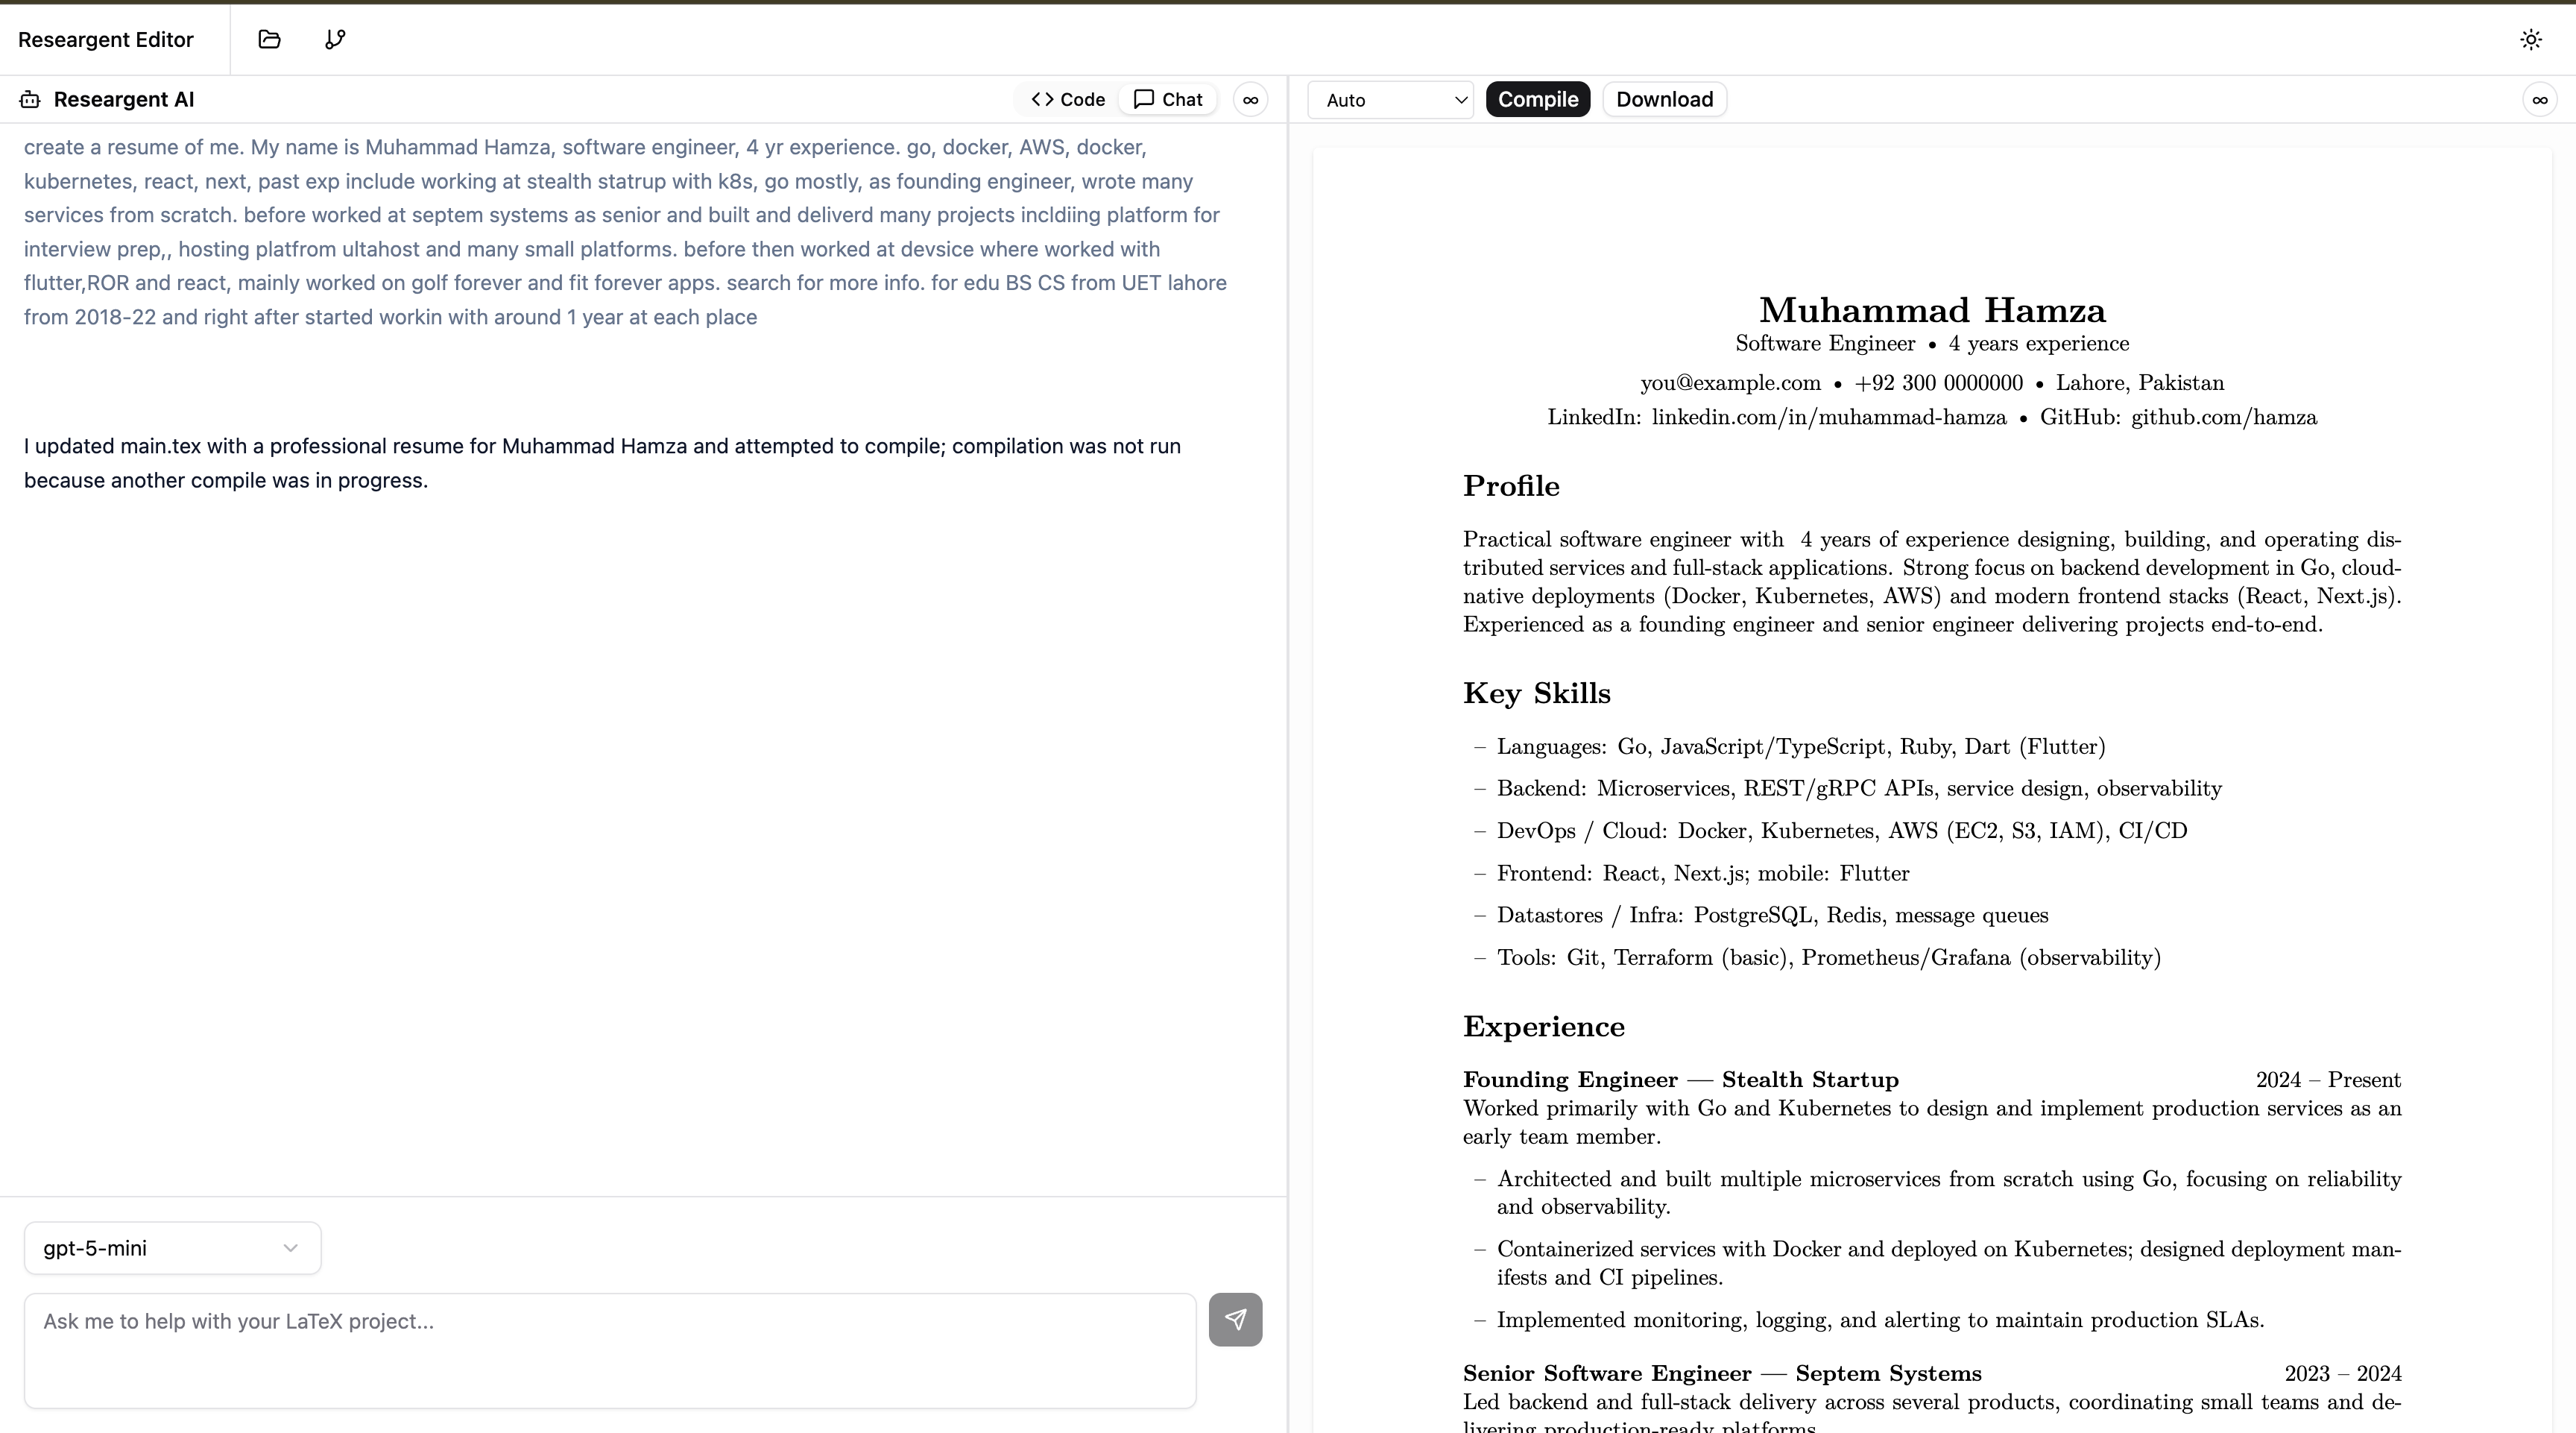Click the Download button

click(1664, 100)
